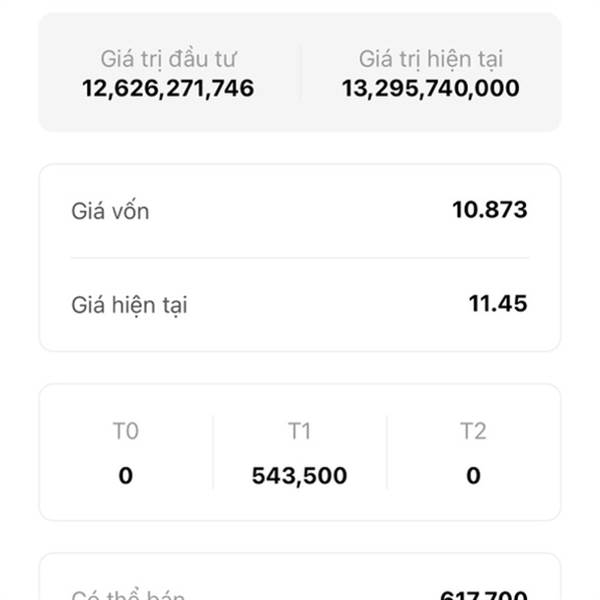Select the 13,295,740,000 current value
This screenshot has width=600, height=600.
431,88
